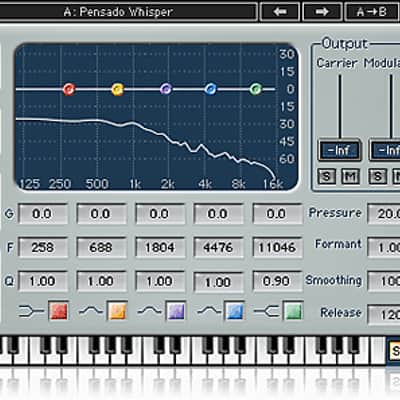
Task: Select the purple bell filter shape icon
Action: 149,311
